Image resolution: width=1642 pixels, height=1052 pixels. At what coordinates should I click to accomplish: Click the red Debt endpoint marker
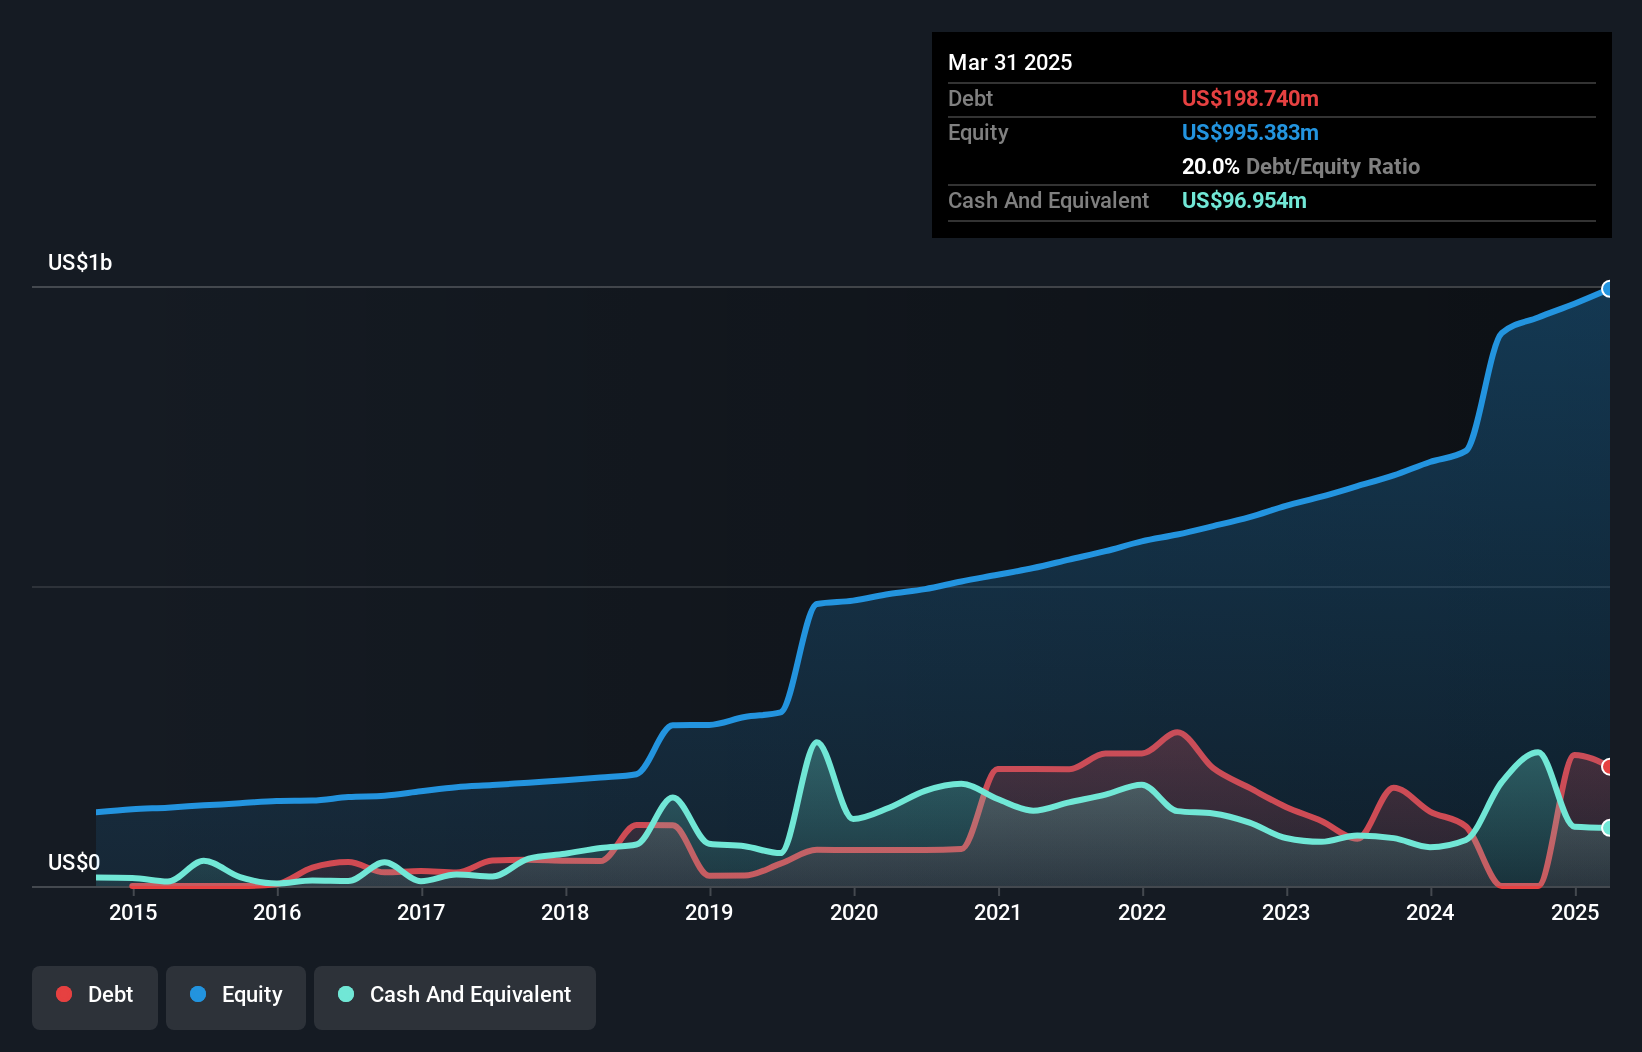(x=1608, y=767)
